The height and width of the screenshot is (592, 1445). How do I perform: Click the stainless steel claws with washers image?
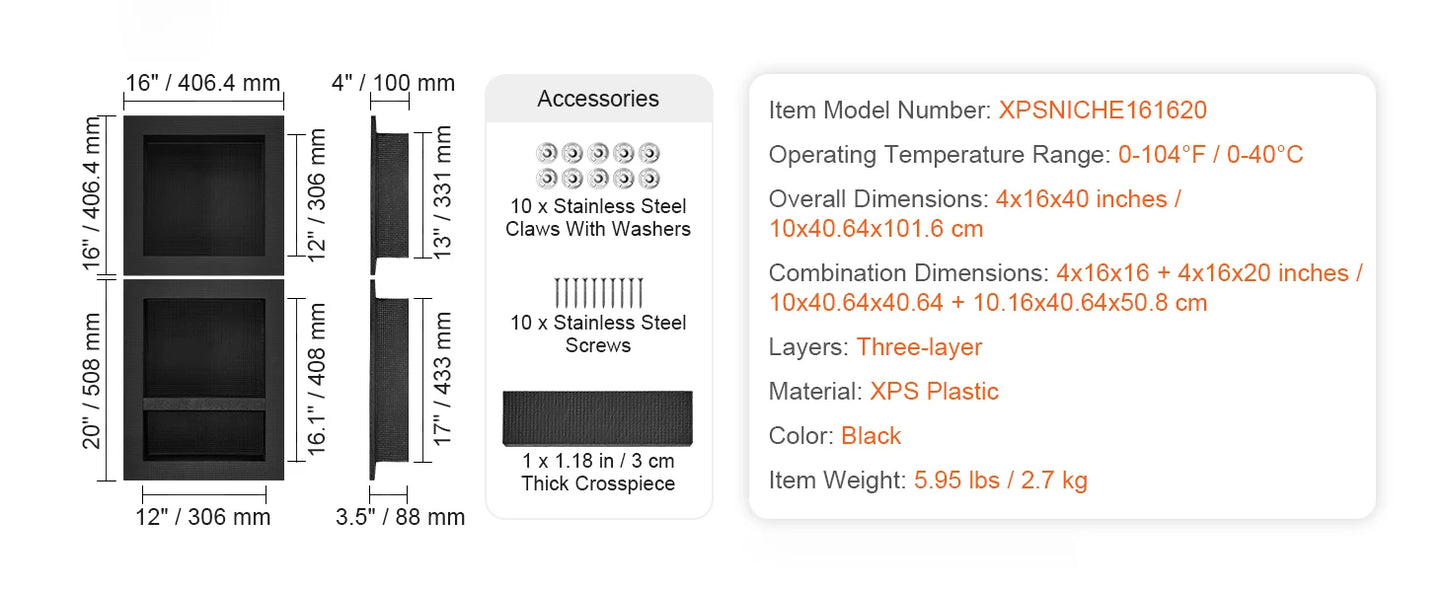tap(598, 166)
